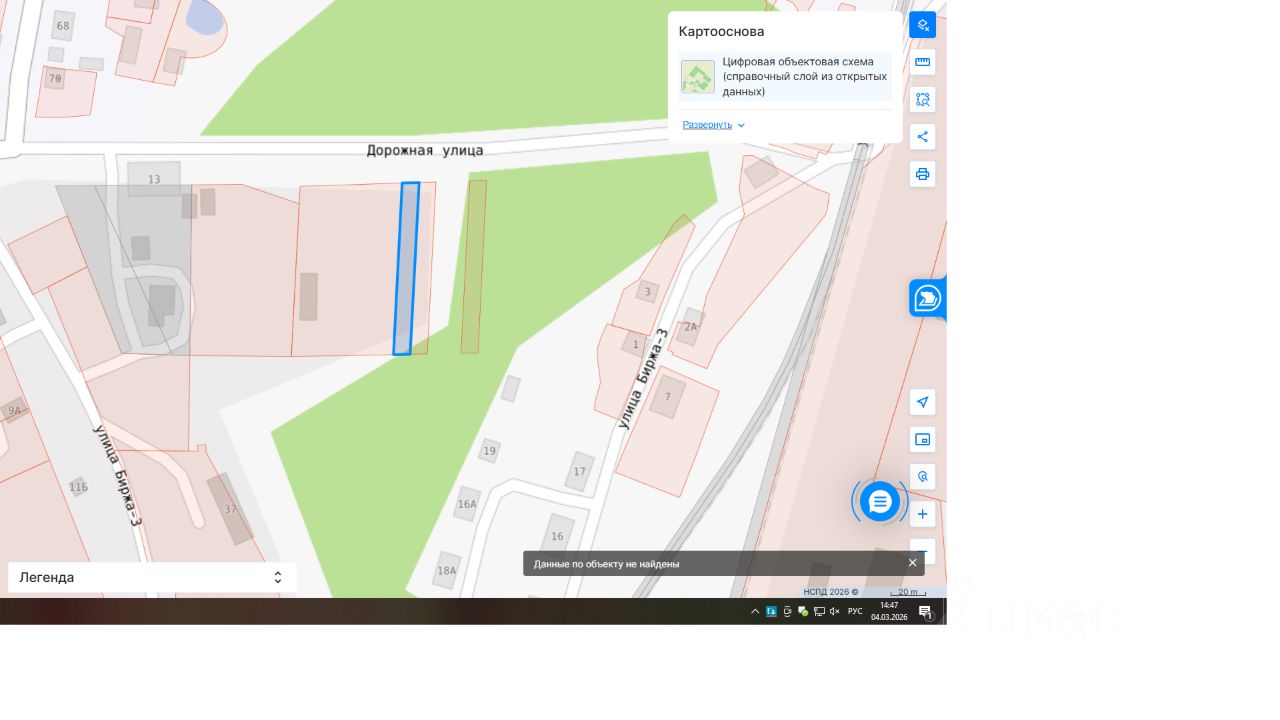Image resolution: width=1280 pixels, height=720 pixels.
Task: Click the blue square tray icon
Action: tap(771, 611)
